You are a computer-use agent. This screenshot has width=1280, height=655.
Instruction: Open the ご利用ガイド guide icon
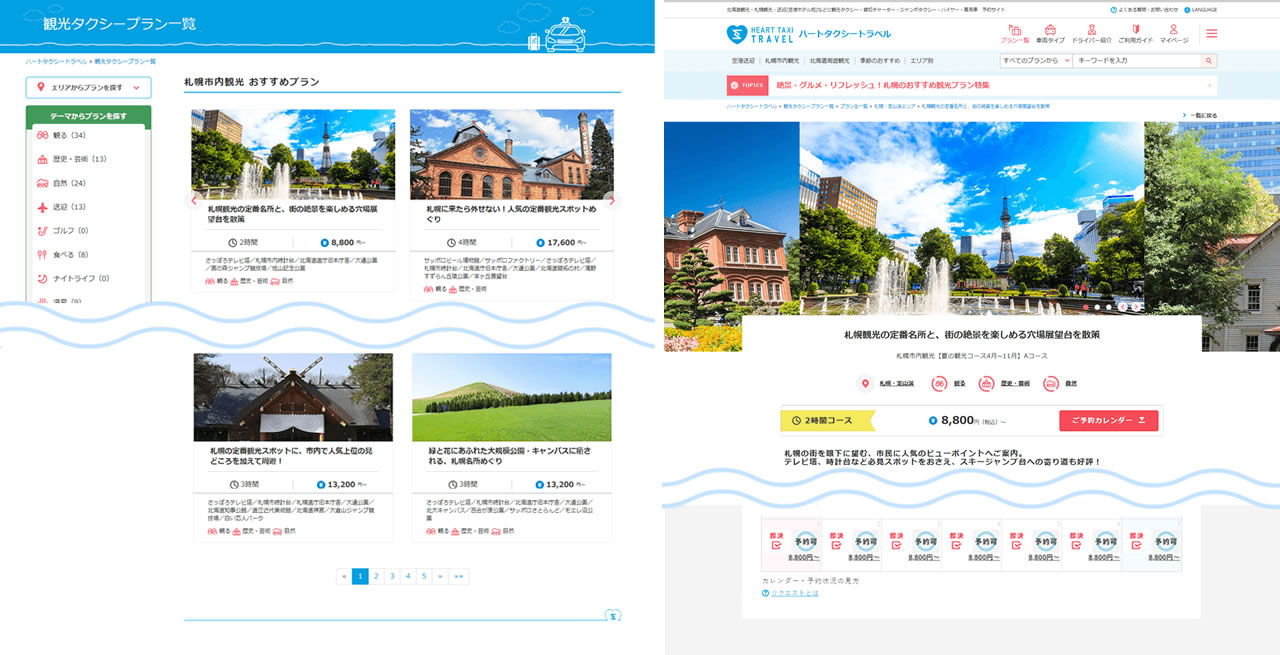[1135, 34]
